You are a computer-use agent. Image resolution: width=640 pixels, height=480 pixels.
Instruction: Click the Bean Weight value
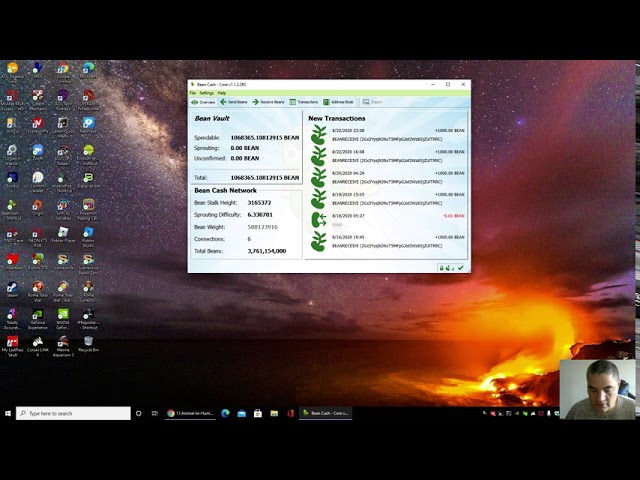262,227
